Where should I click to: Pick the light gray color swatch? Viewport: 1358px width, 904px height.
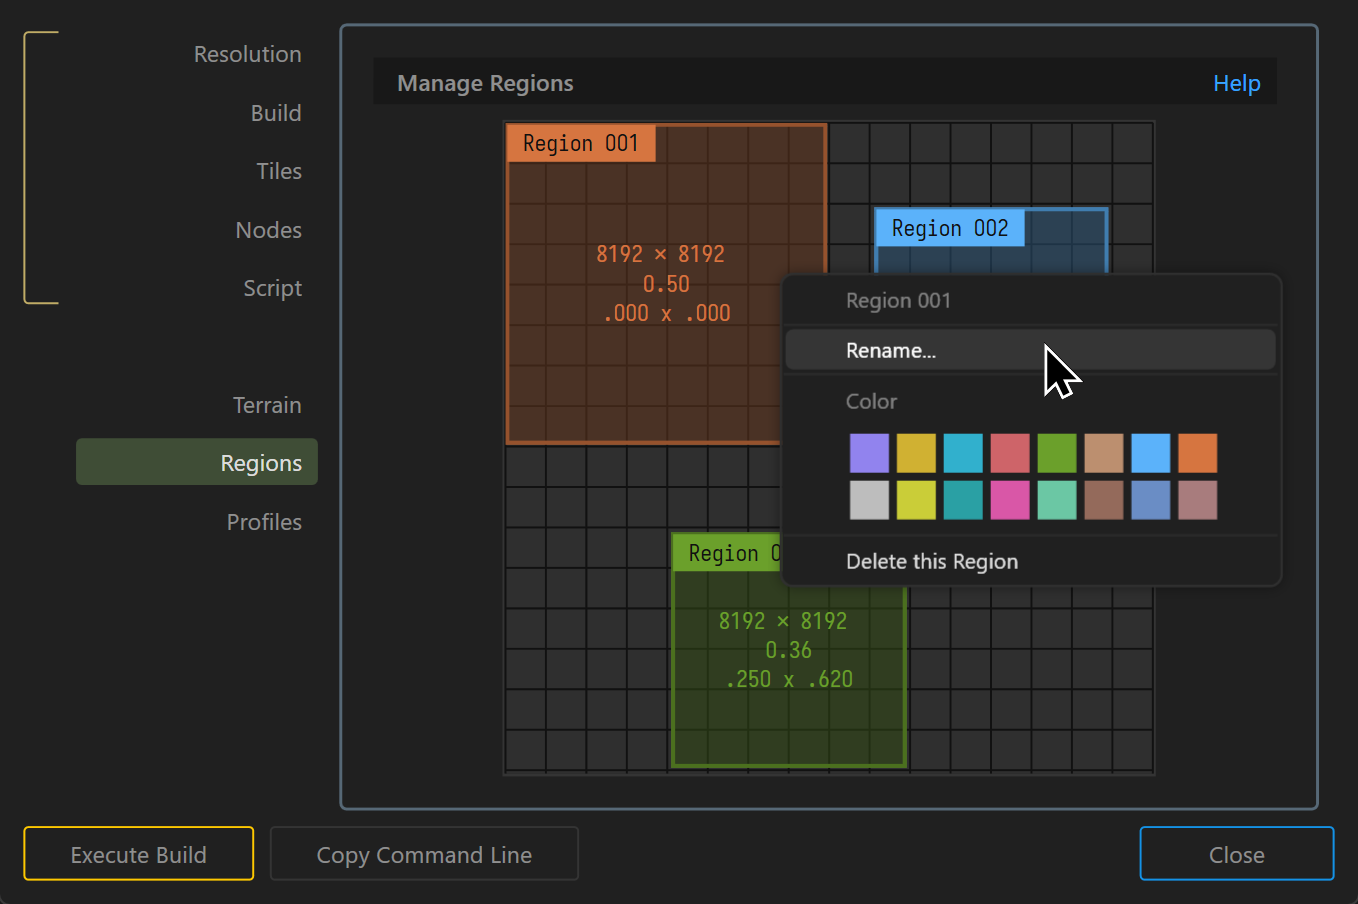[x=869, y=500]
